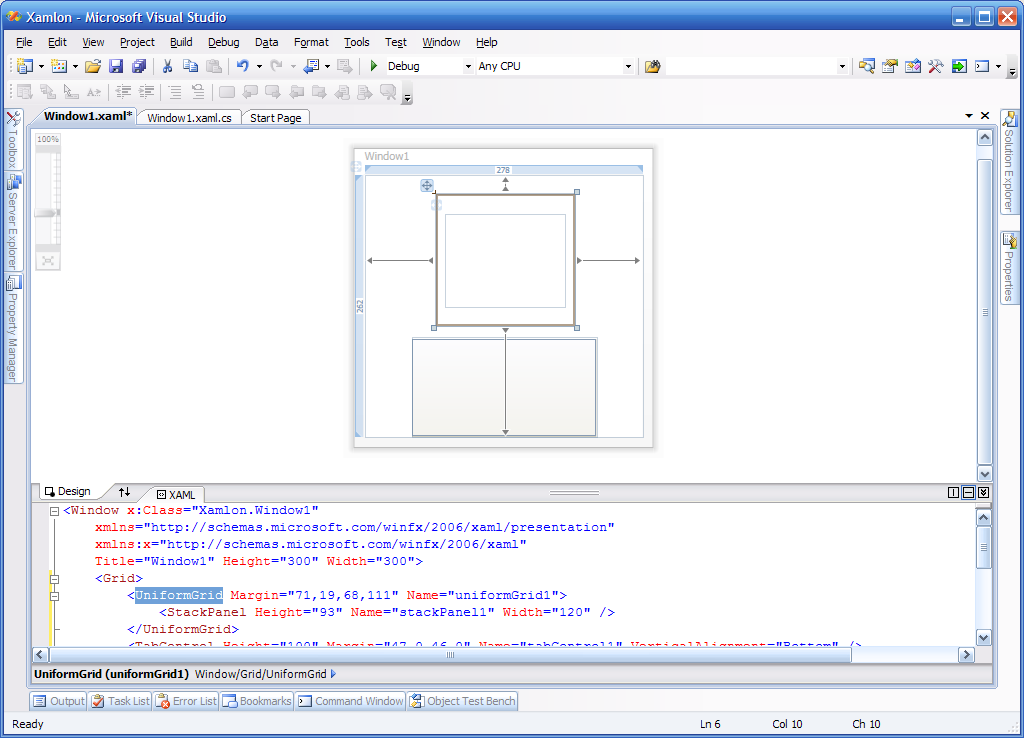1024x738 pixels.
Task: Open the Error List panel
Action: 186,701
